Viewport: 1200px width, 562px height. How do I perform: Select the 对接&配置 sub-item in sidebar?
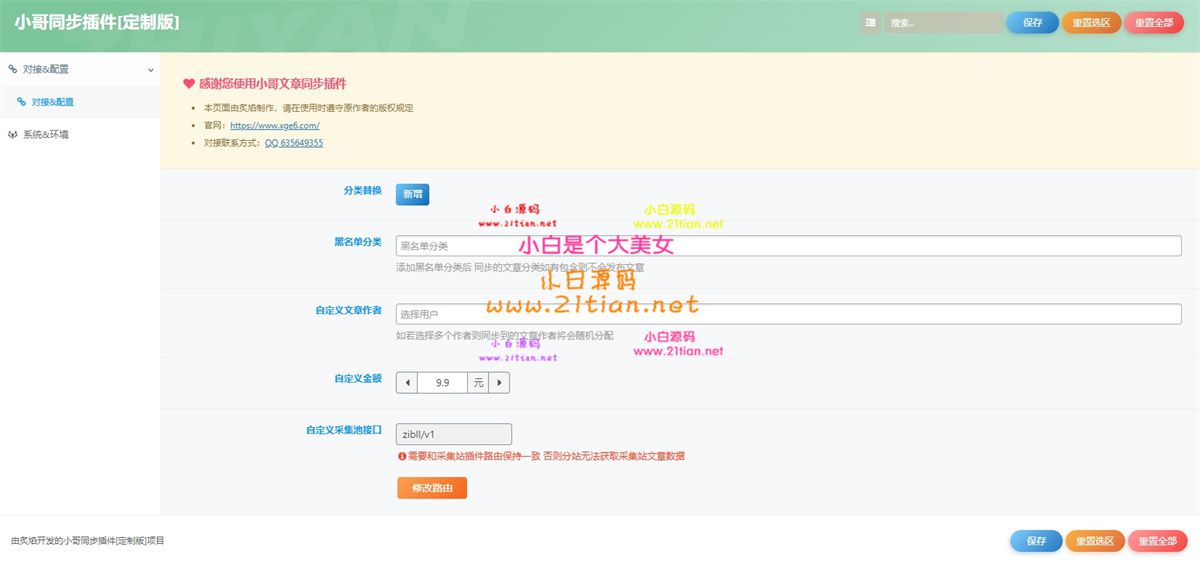[52, 102]
